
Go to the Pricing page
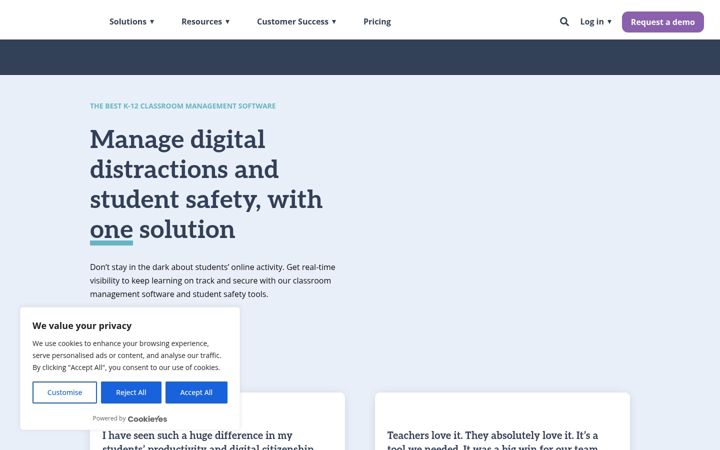click(377, 22)
